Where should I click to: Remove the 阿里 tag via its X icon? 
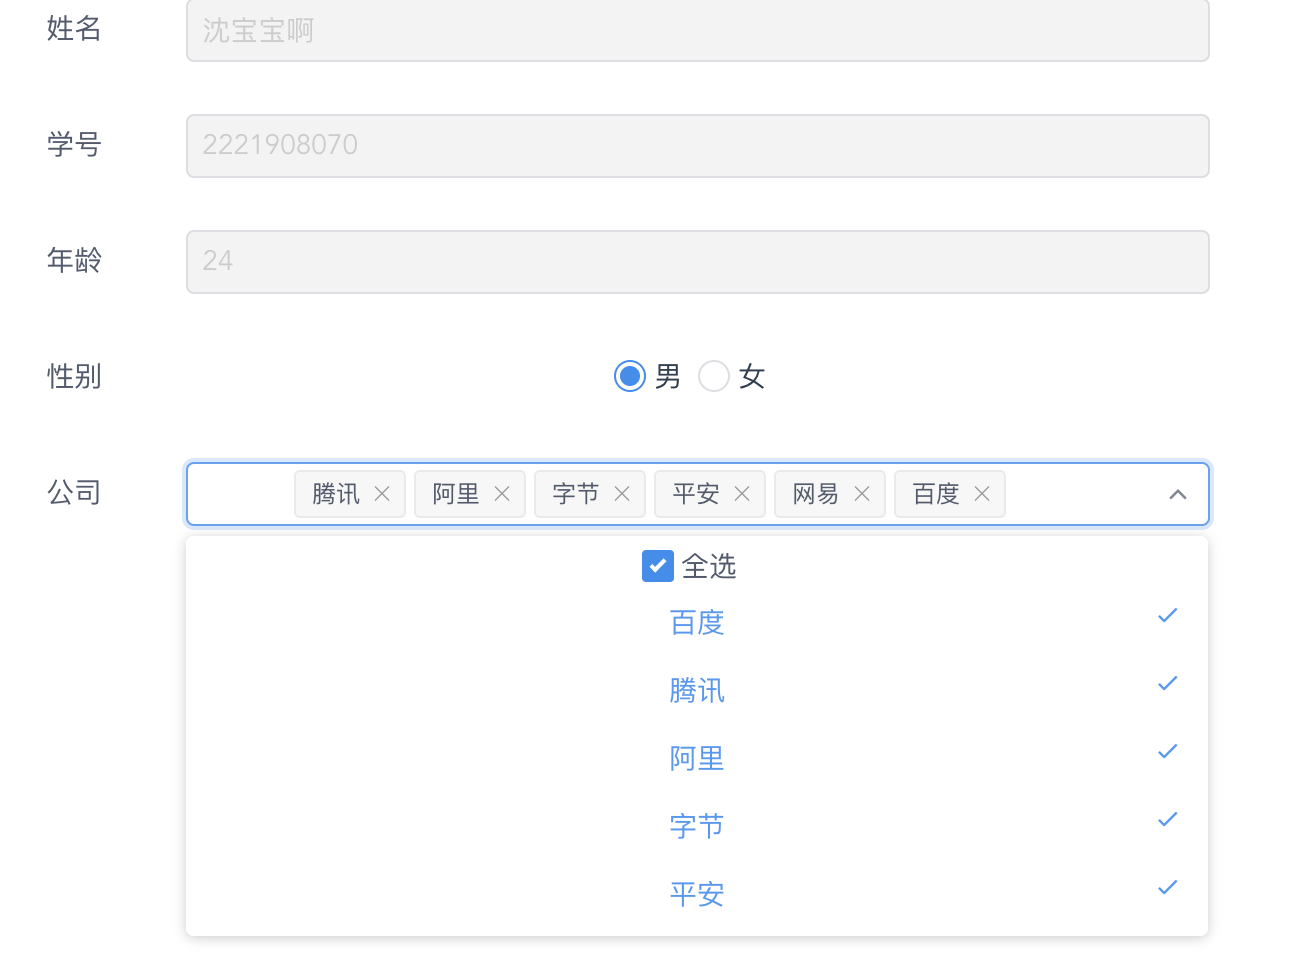tap(502, 493)
